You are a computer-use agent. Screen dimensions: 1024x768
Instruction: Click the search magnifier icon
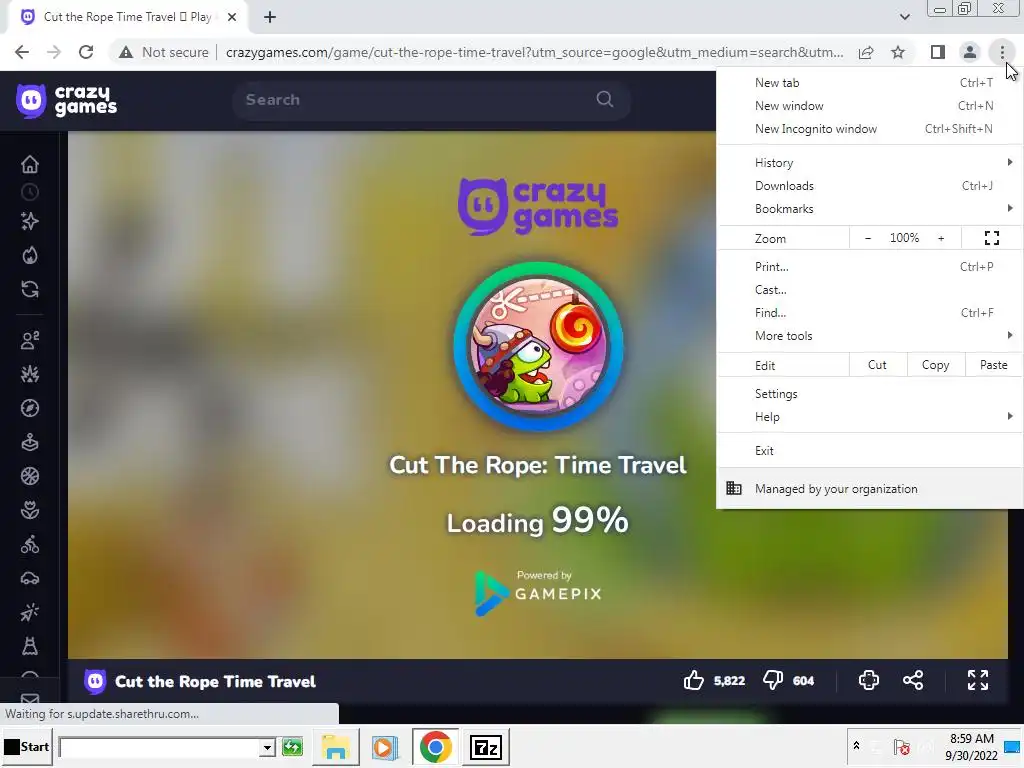605,99
